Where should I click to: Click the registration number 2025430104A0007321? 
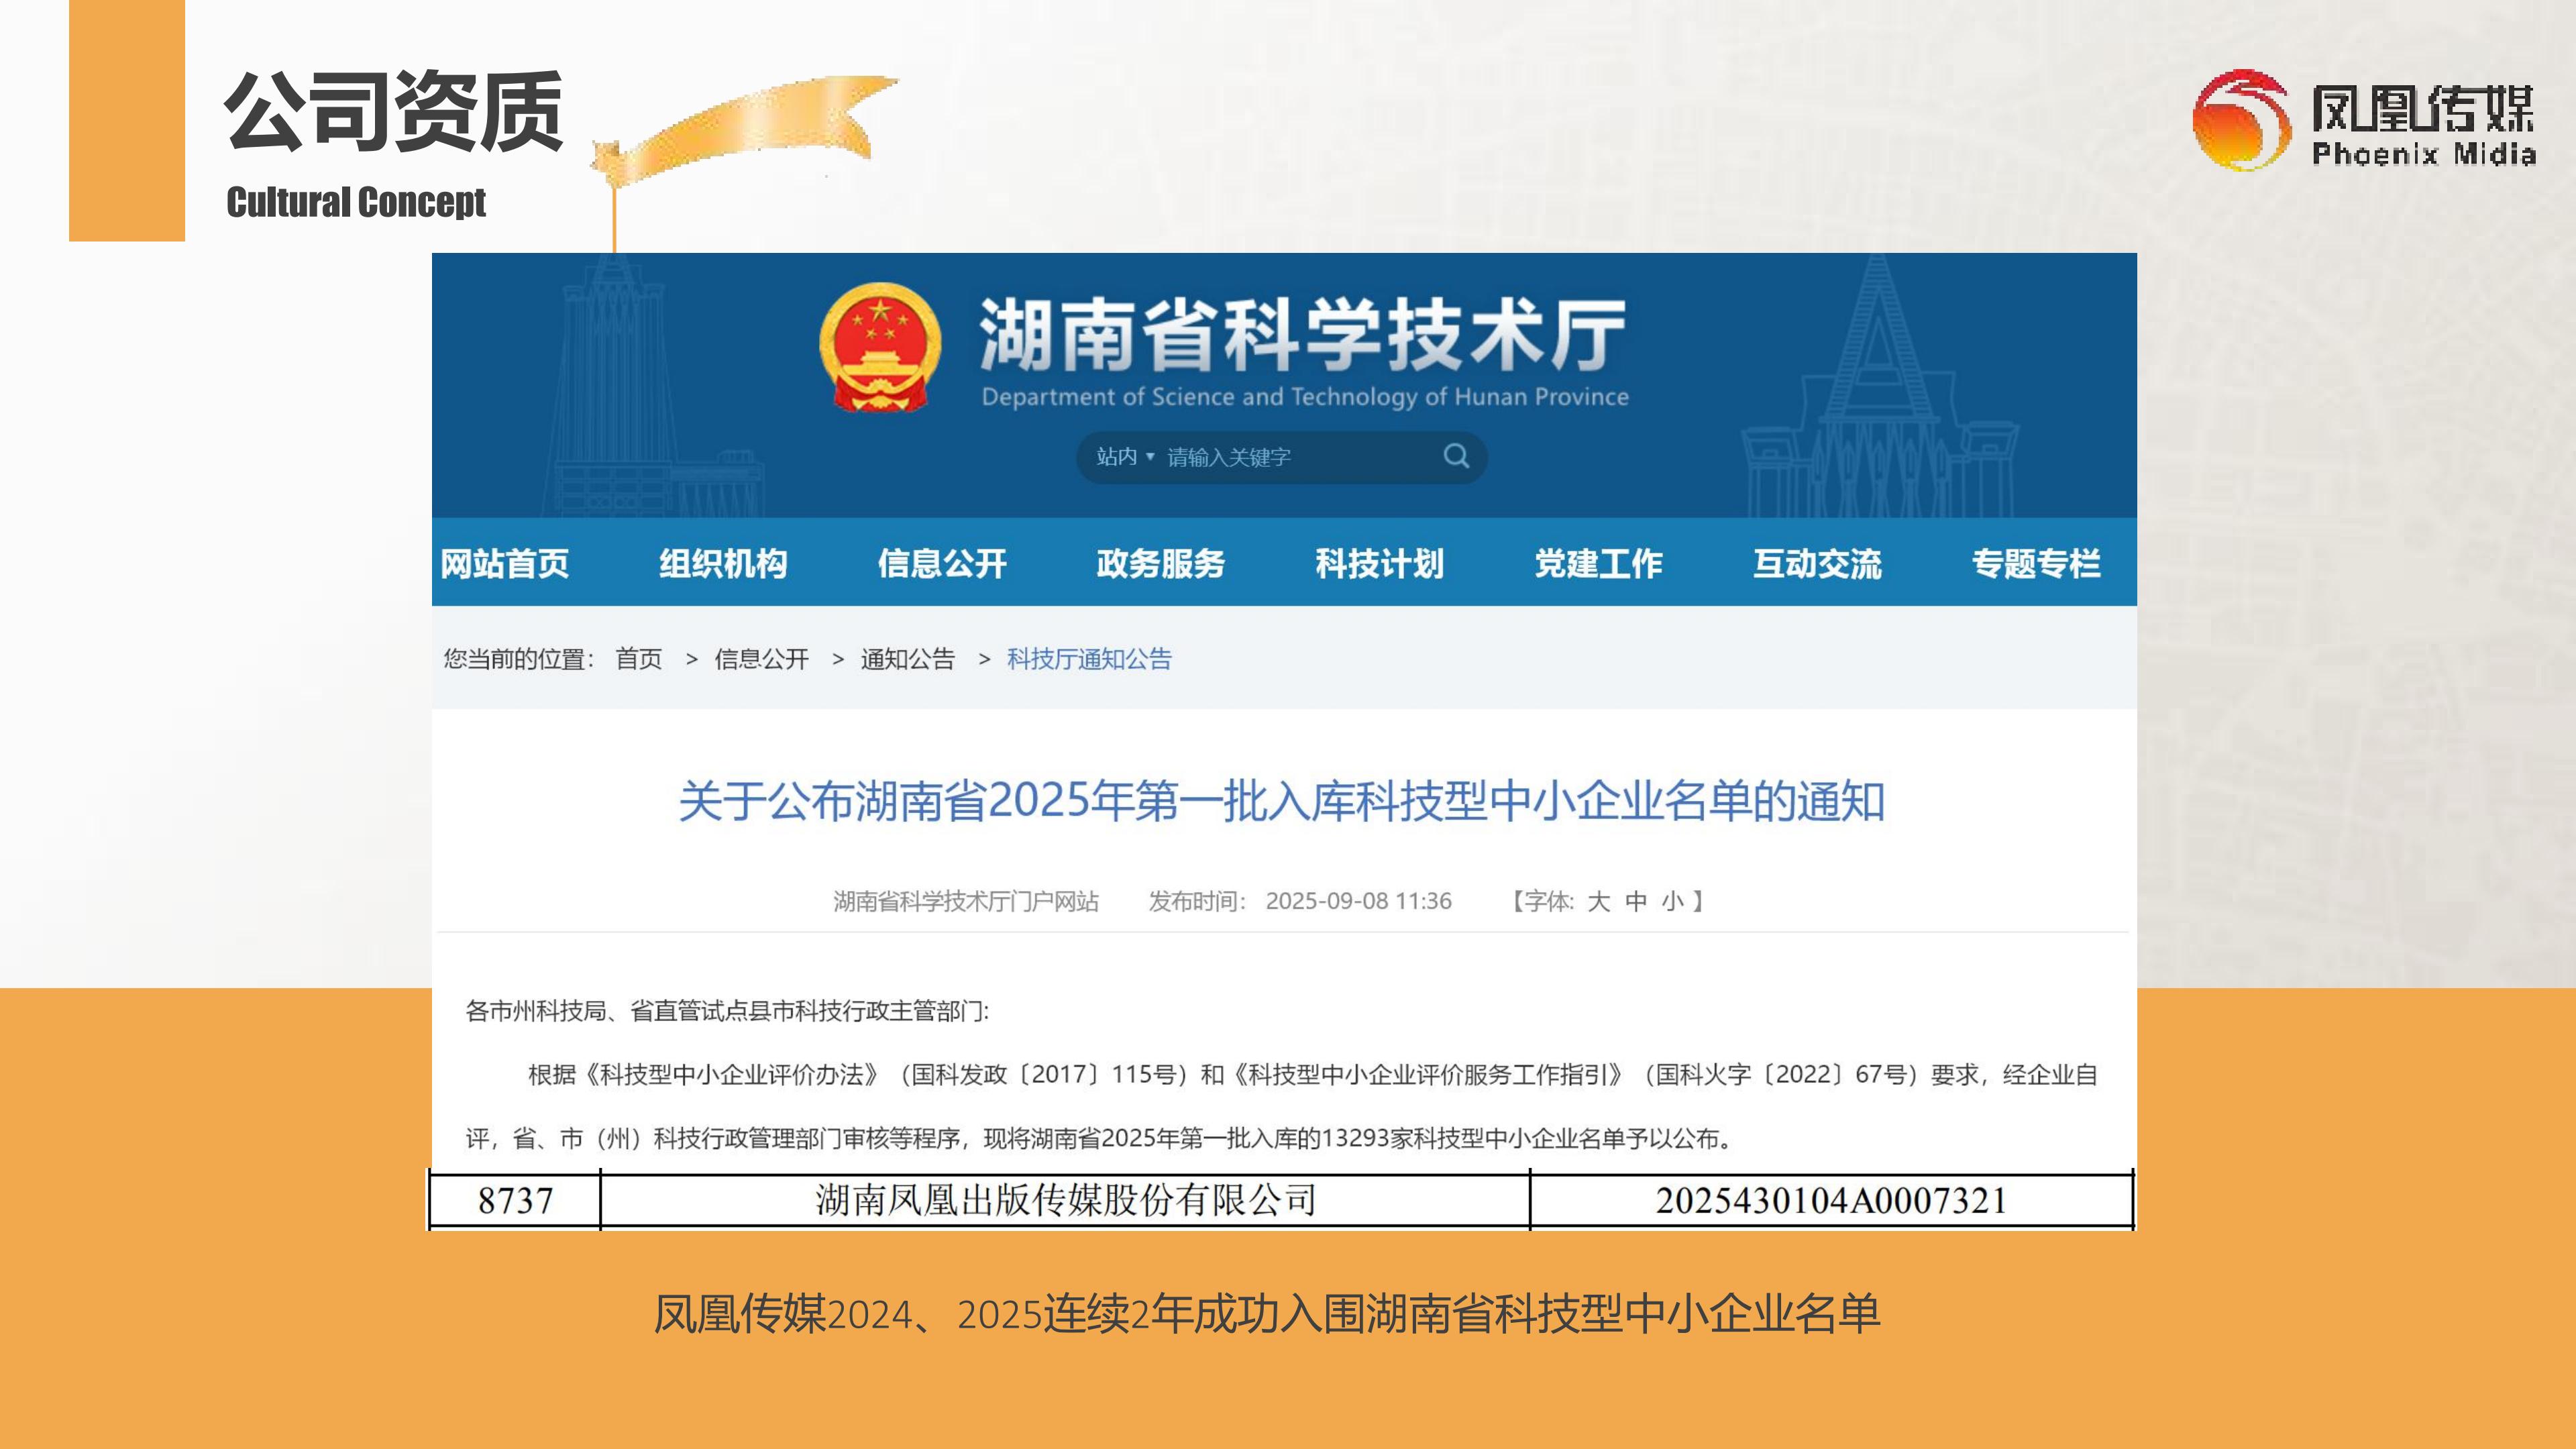(1831, 1200)
